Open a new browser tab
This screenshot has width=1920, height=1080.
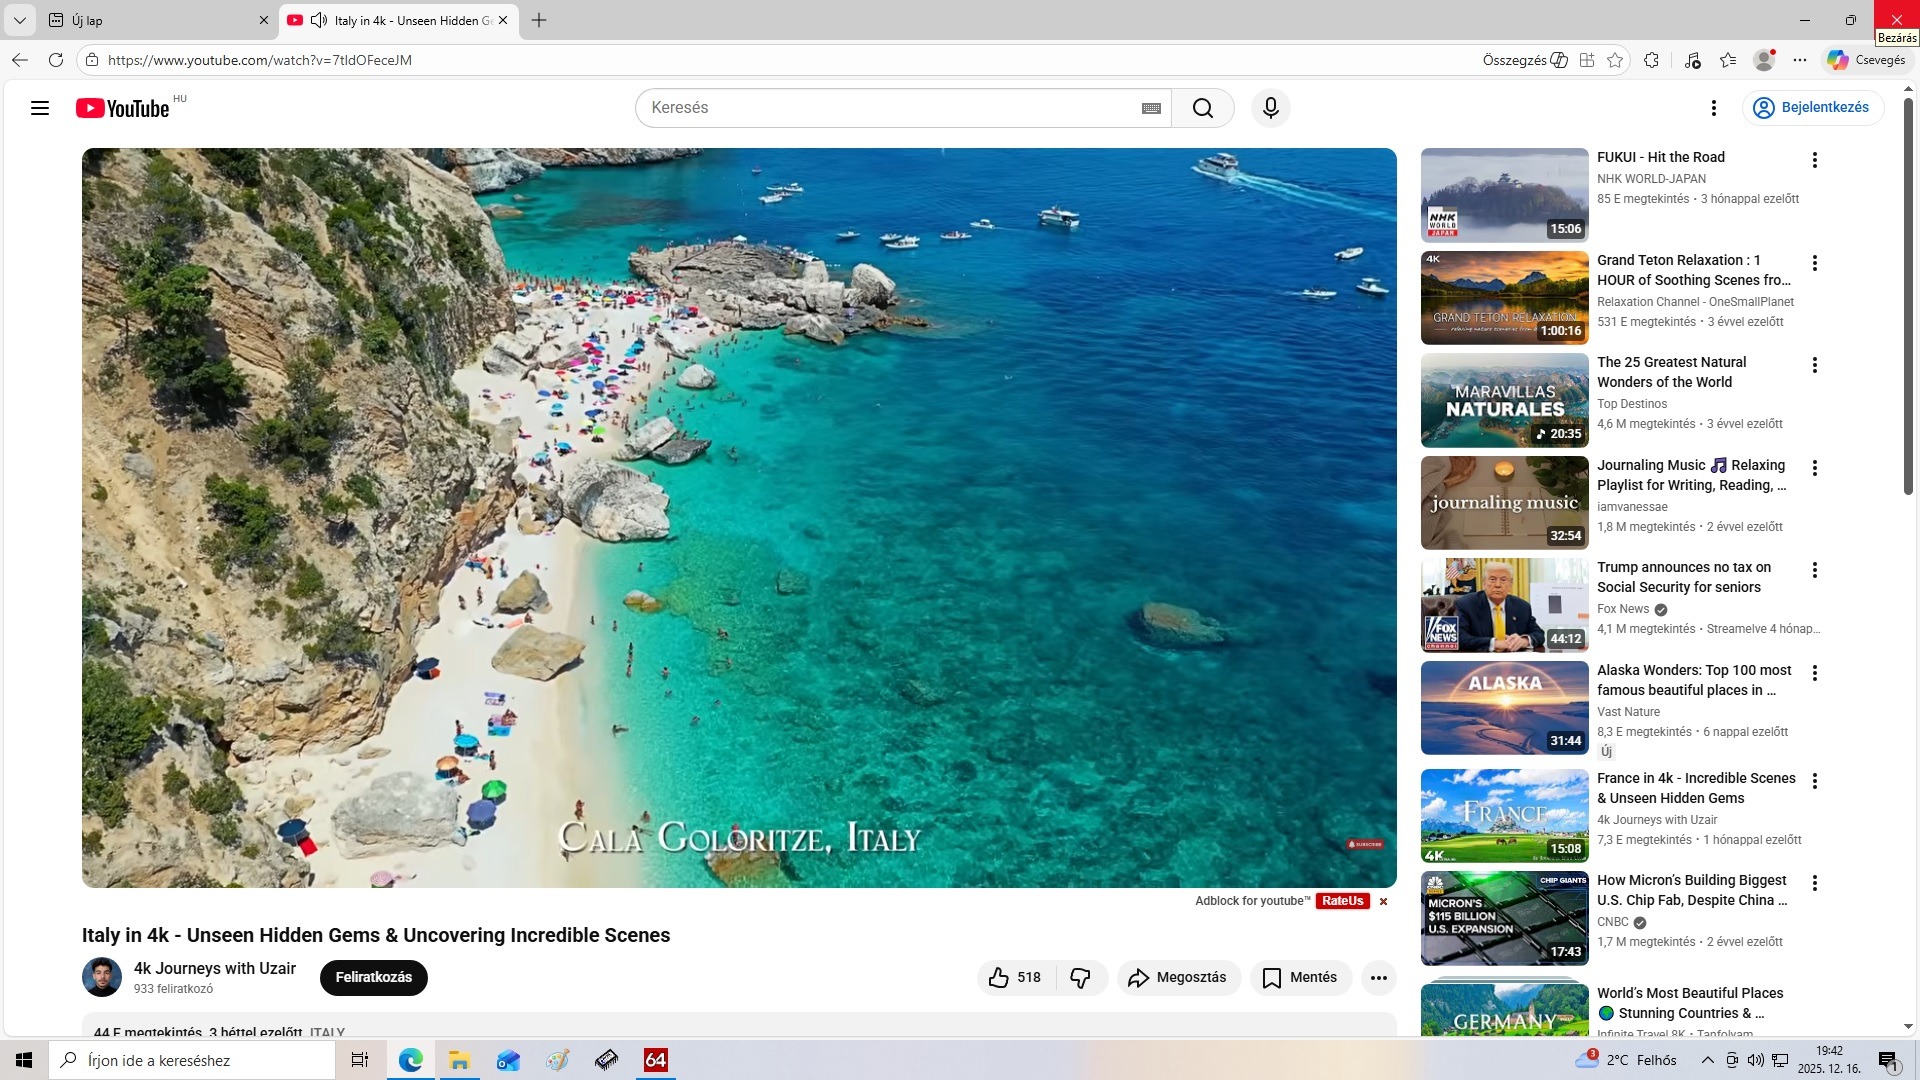pyautogui.click(x=539, y=20)
